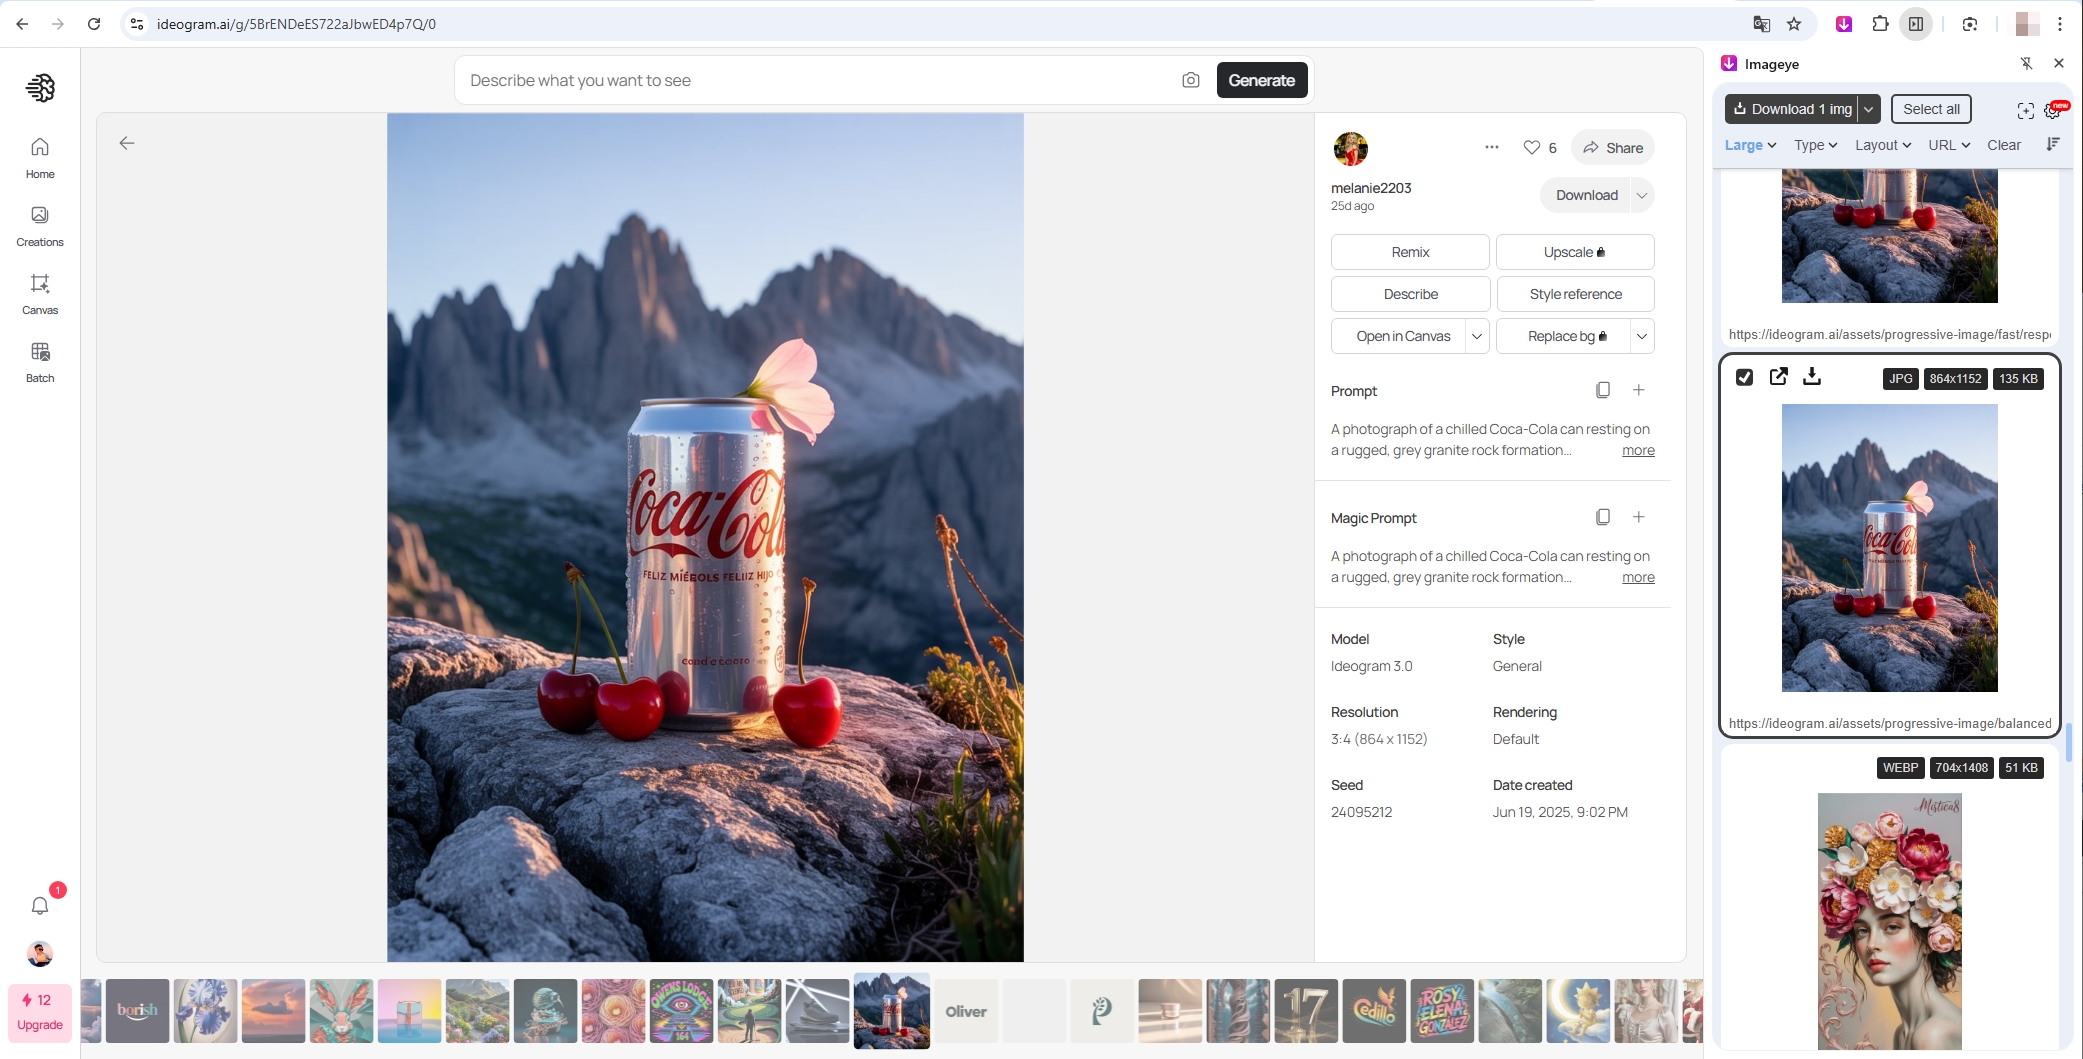Click plus icon next to Prompt
Viewport: 2083px width, 1059px height.
pyautogui.click(x=1639, y=390)
